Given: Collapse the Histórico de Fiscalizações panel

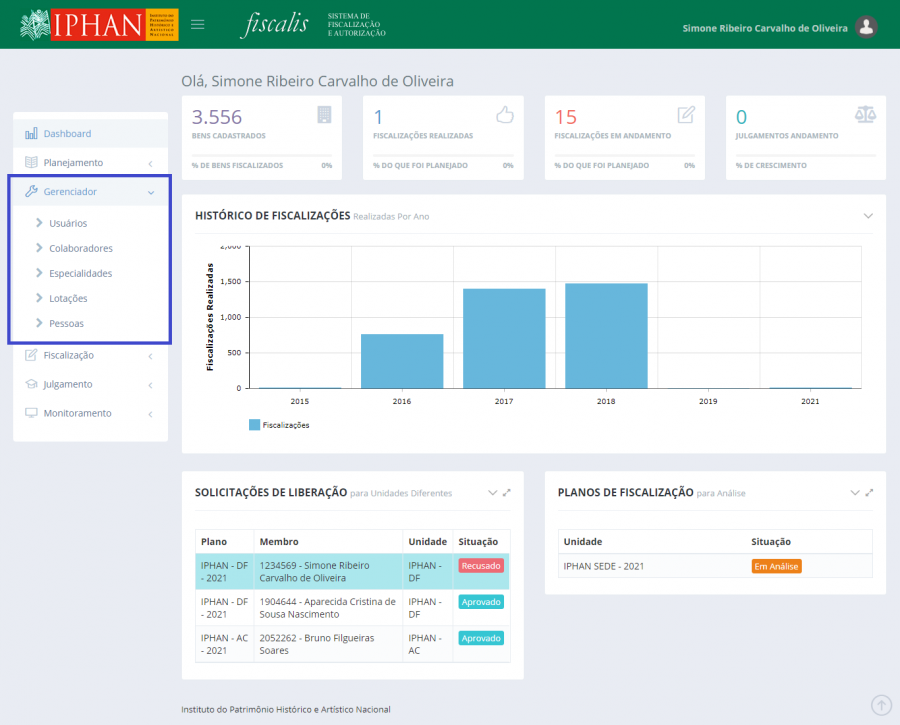Looking at the screenshot, I should pyautogui.click(x=868, y=216).
